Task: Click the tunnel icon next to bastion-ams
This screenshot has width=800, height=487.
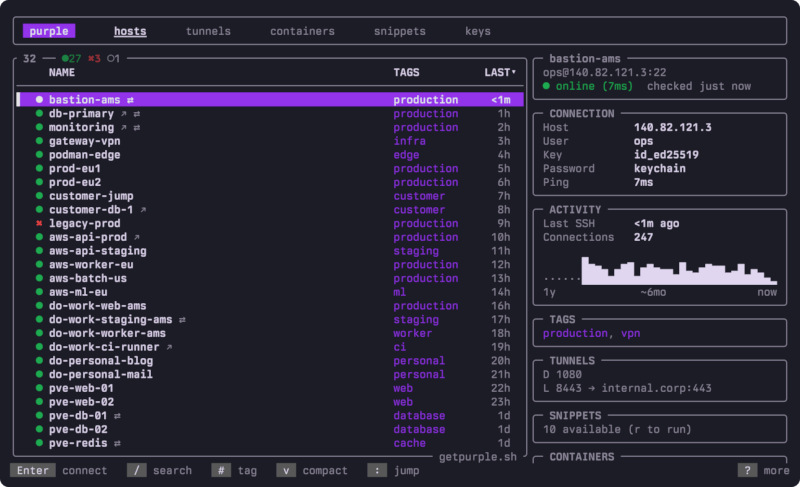Action: coord(130,100)
